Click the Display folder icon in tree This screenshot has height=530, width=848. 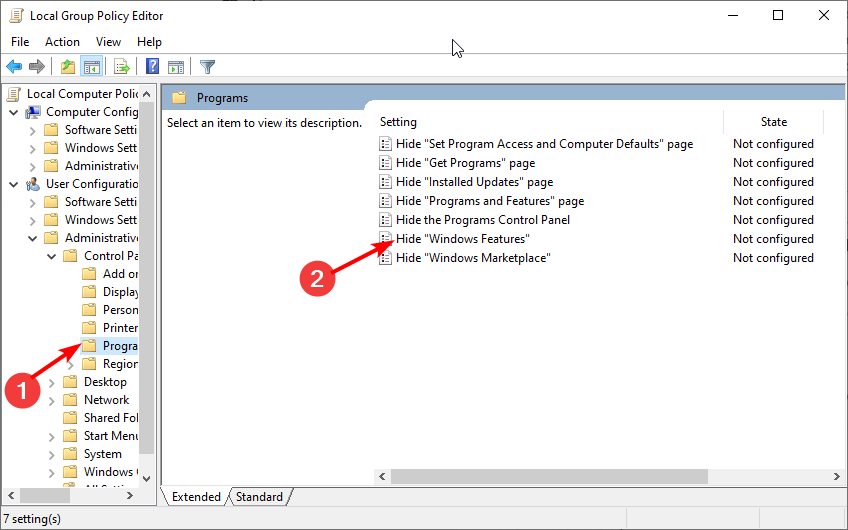tap(89, 292)
